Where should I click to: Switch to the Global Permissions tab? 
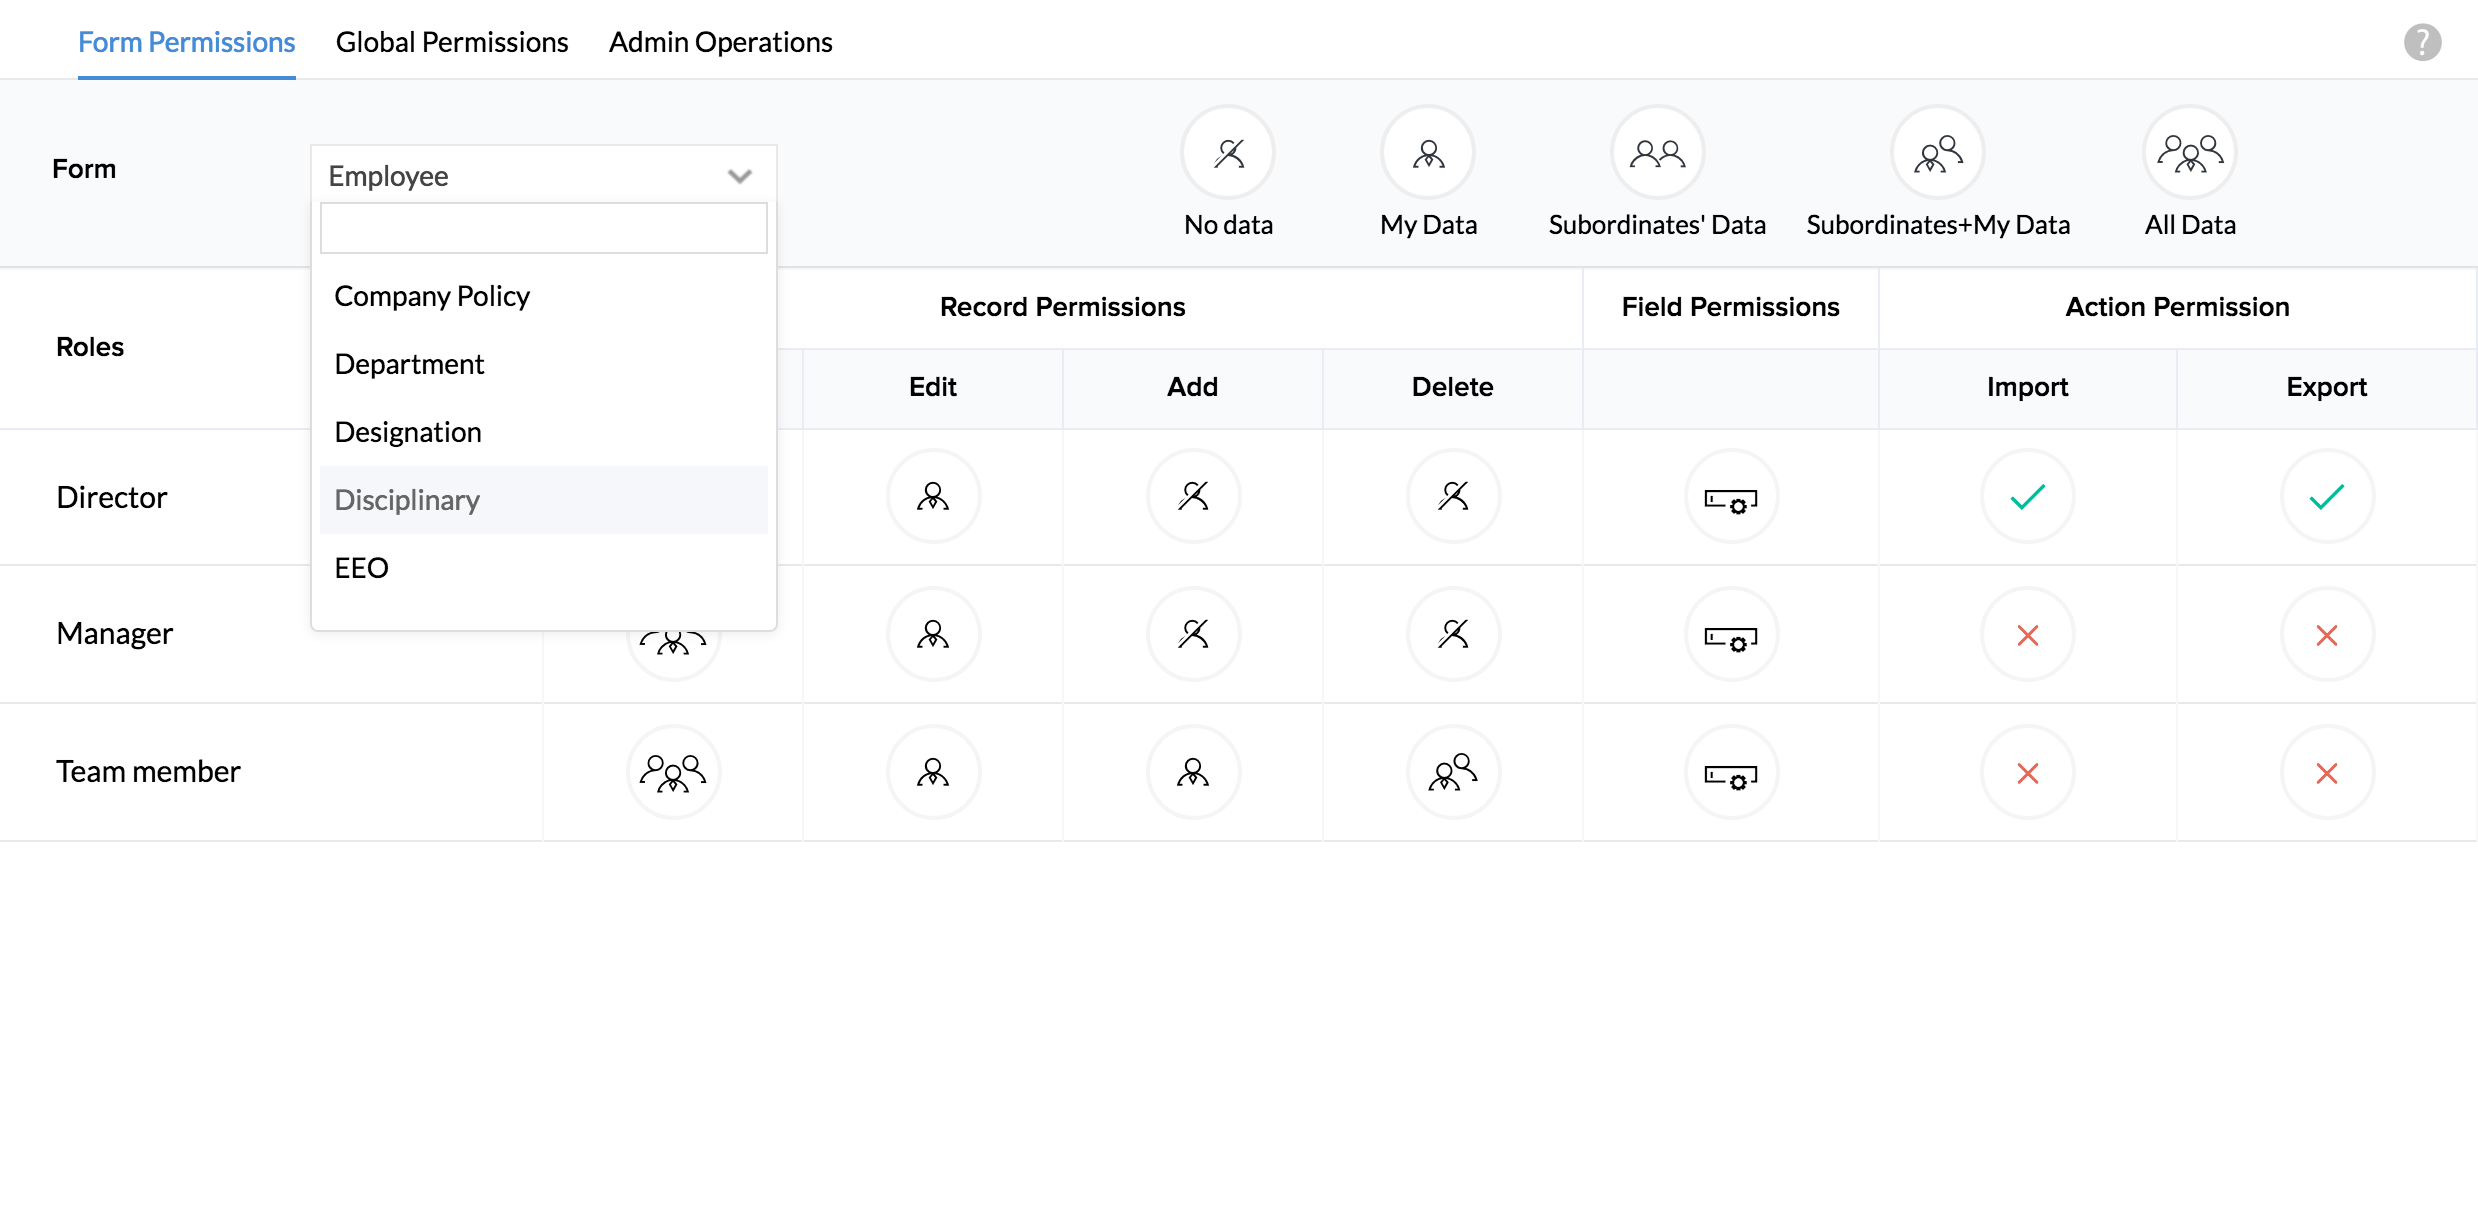click(x=452, y=42)
